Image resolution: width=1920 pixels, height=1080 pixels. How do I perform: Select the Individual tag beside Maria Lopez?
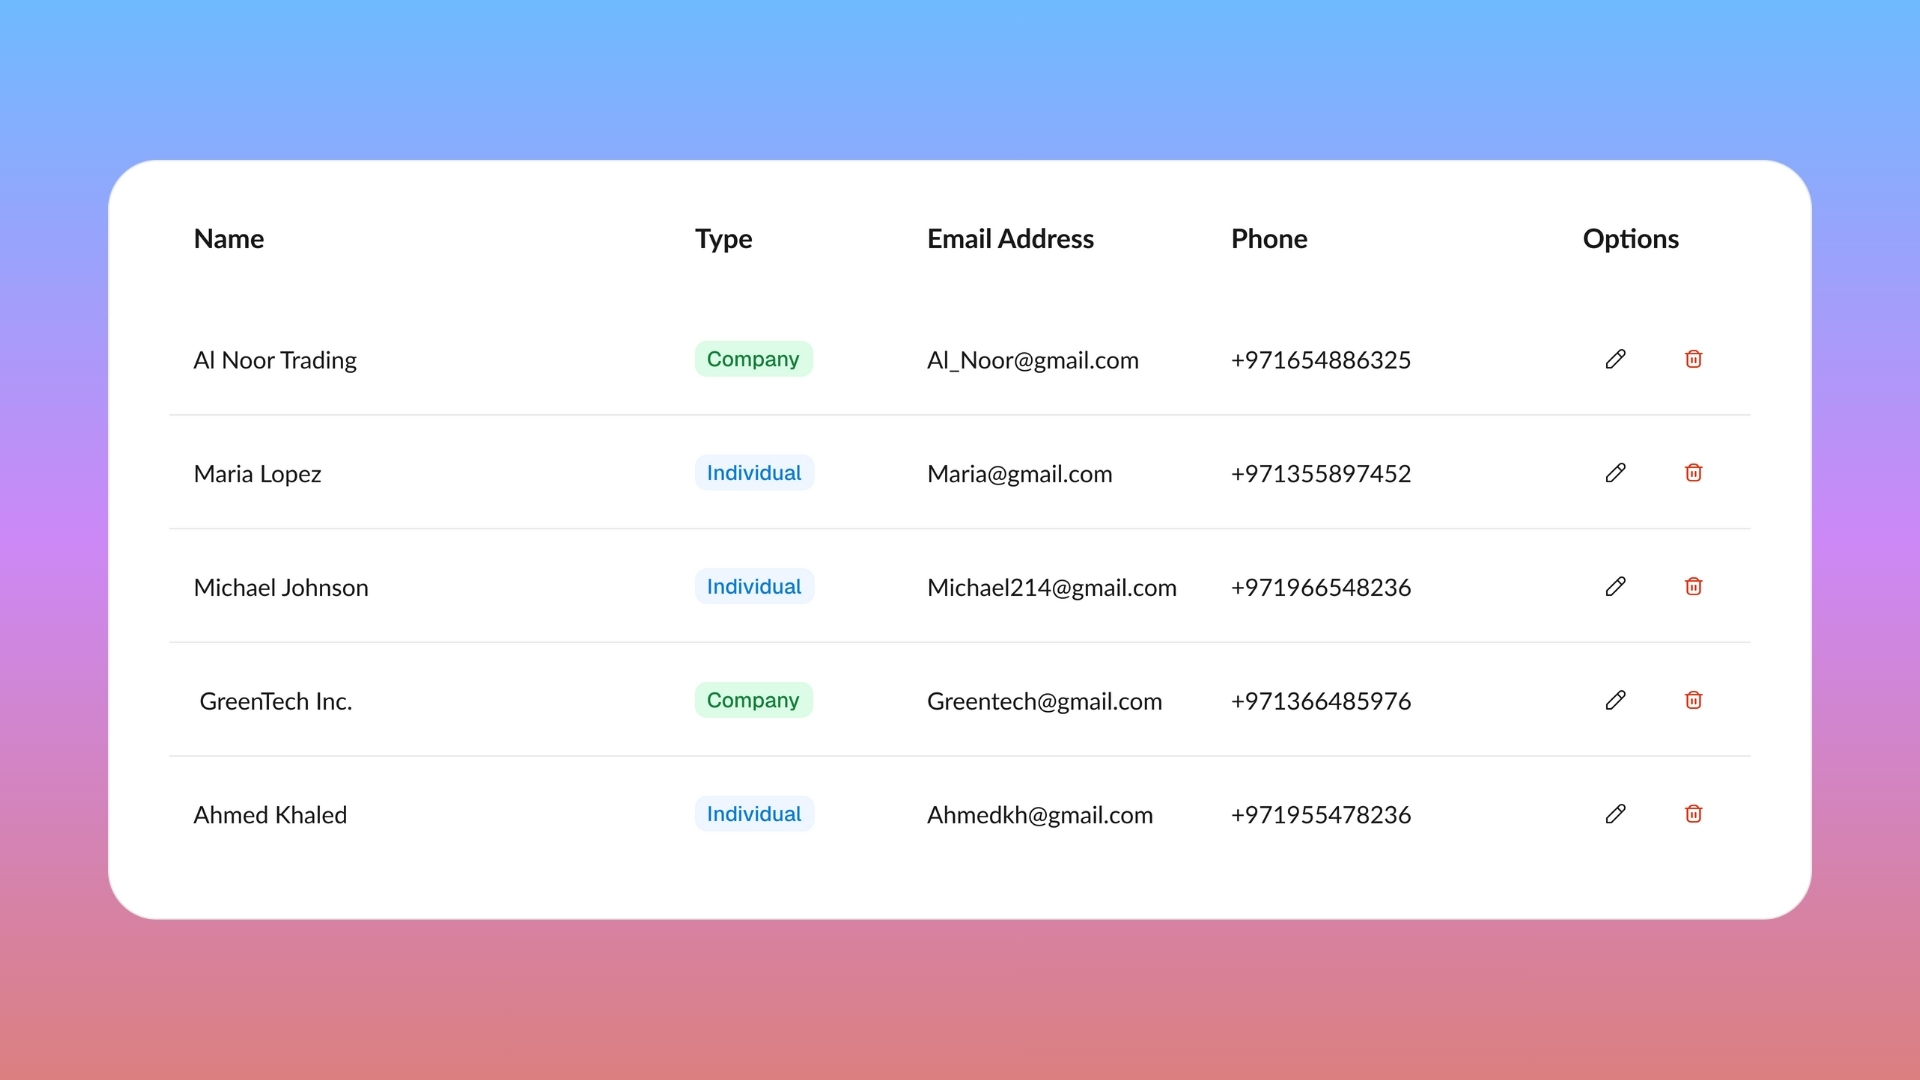(754, 473)
